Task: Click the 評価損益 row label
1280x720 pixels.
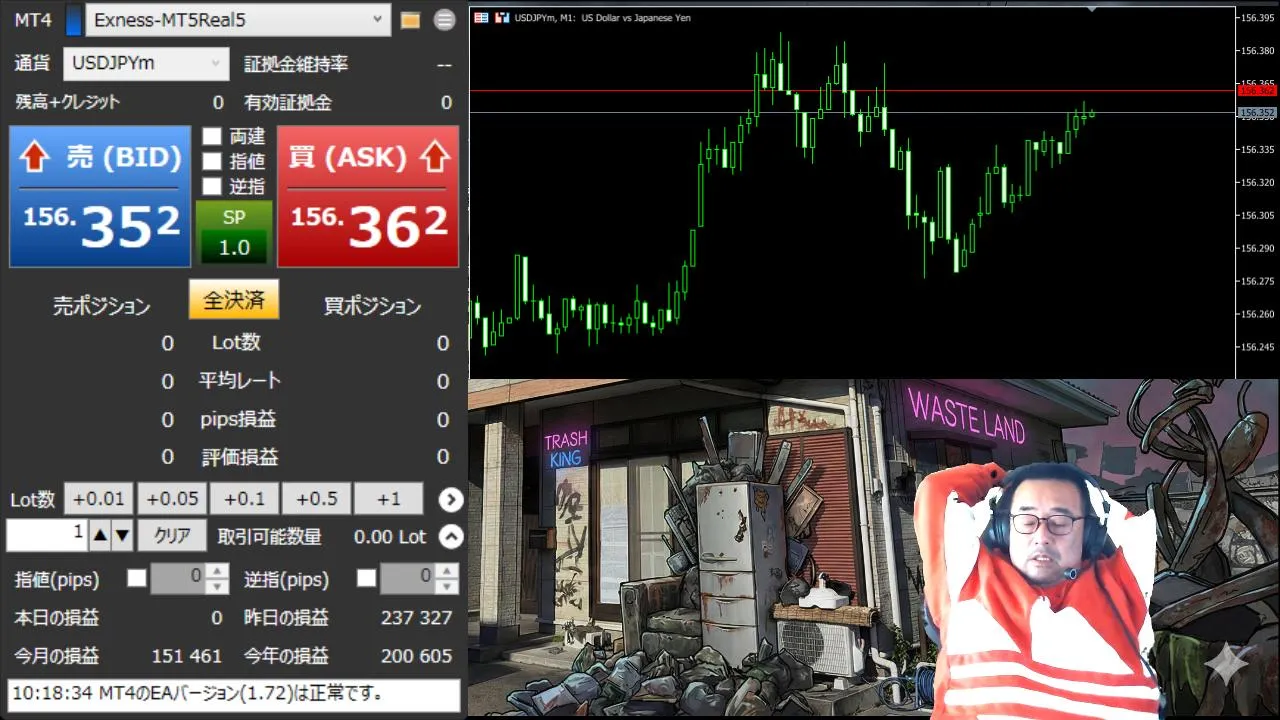Action: (x=240, y=457)
